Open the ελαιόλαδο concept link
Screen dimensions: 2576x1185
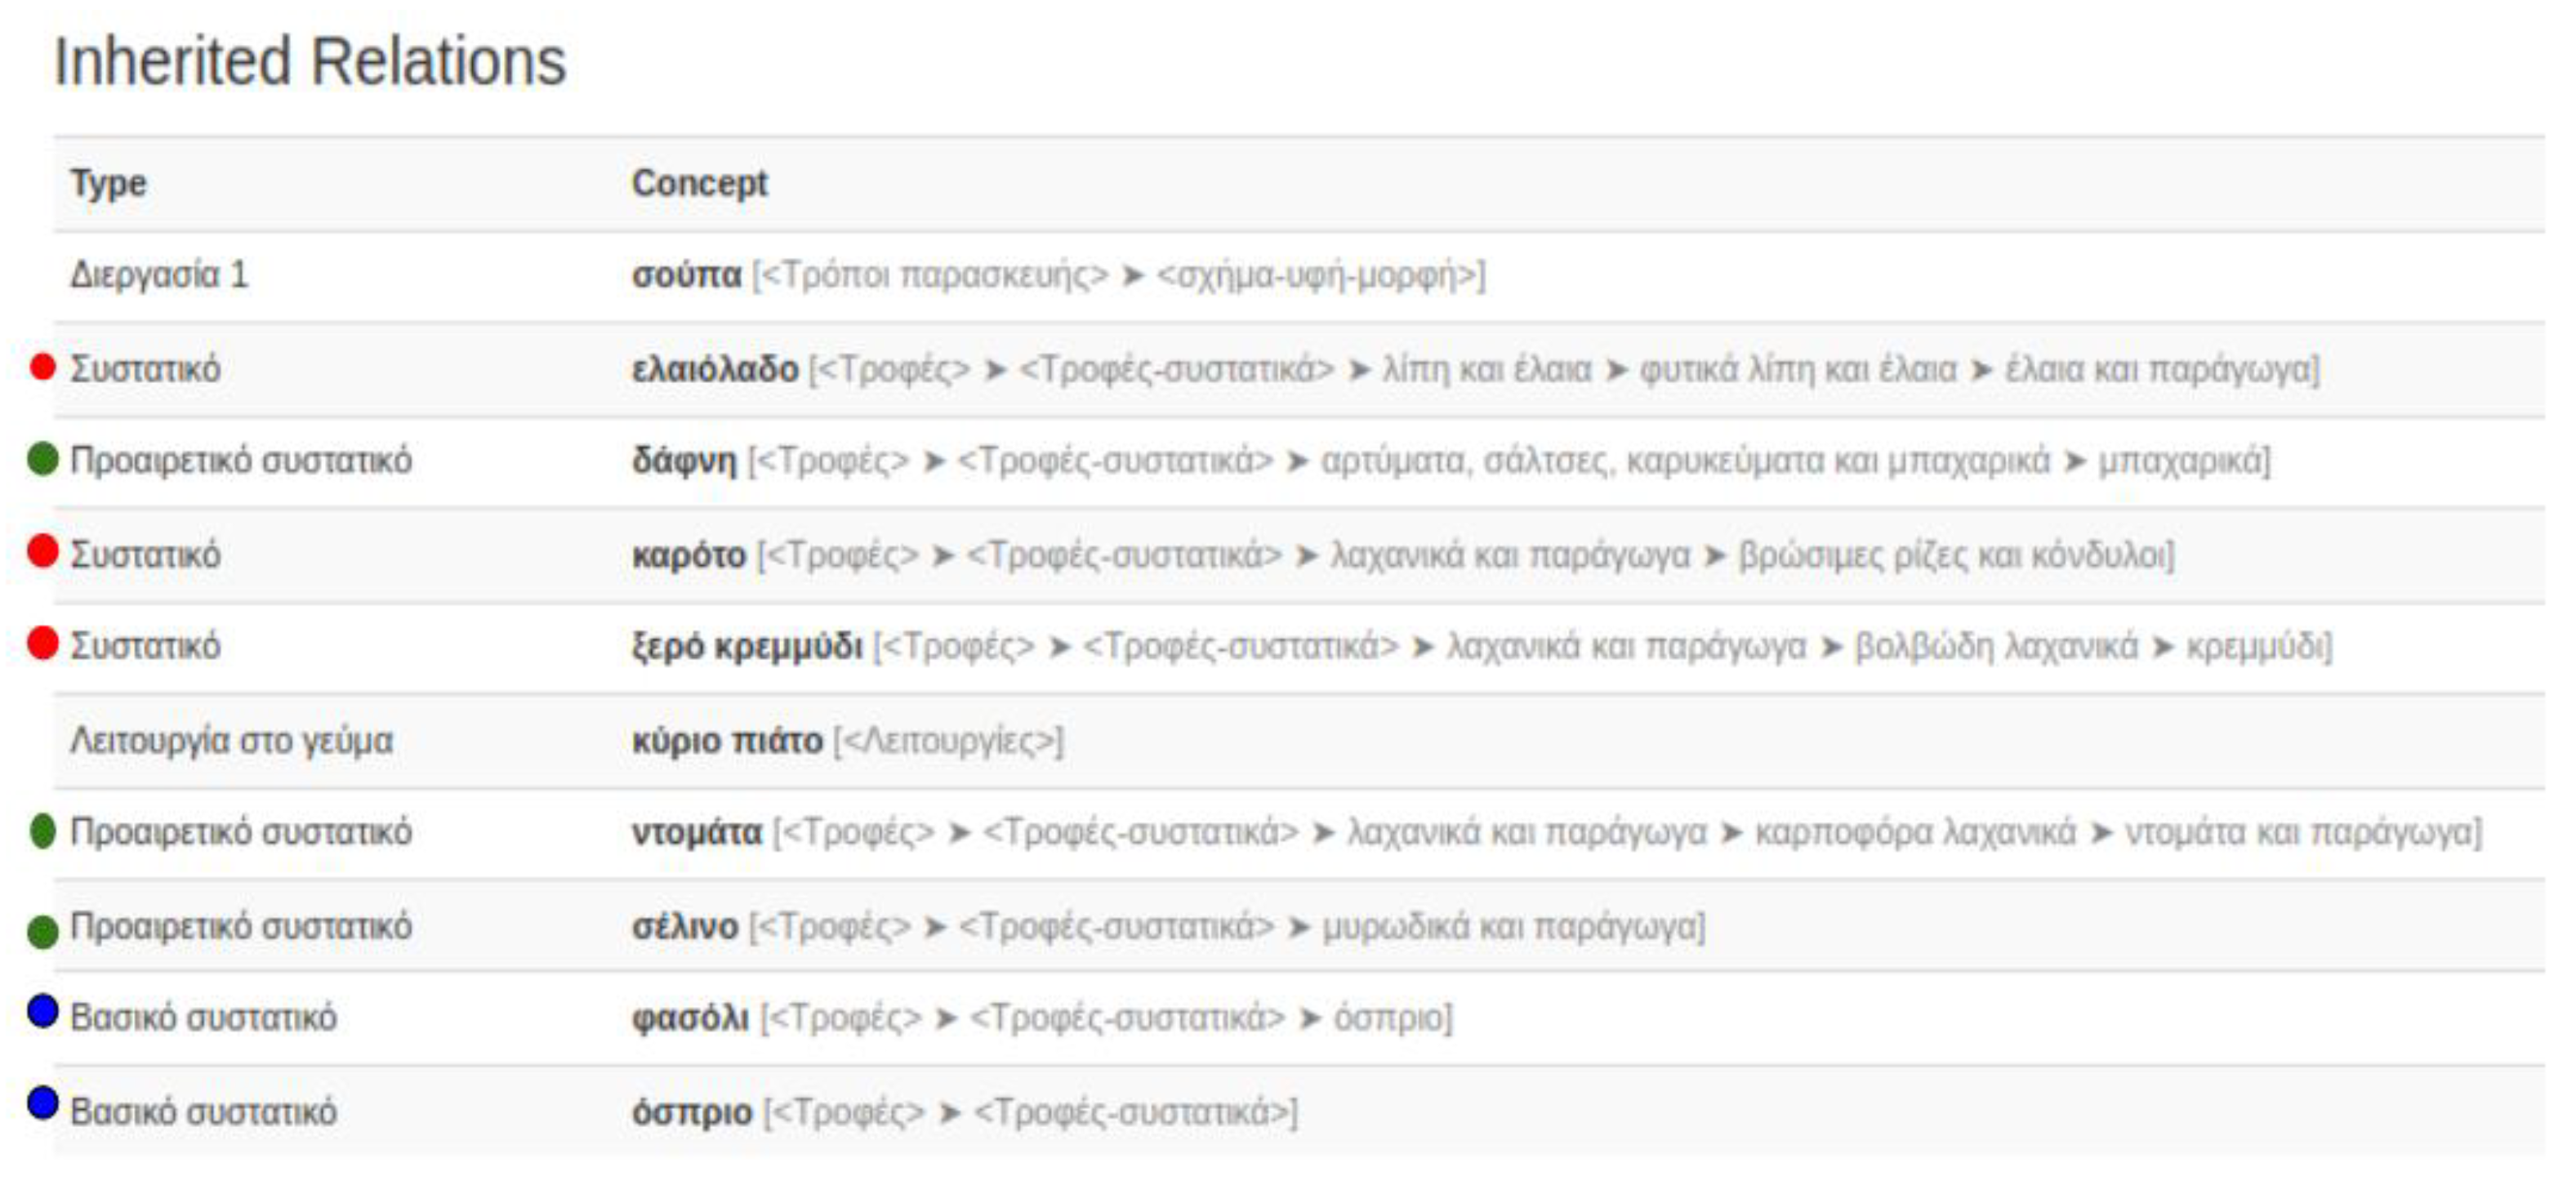coord(715,369)
